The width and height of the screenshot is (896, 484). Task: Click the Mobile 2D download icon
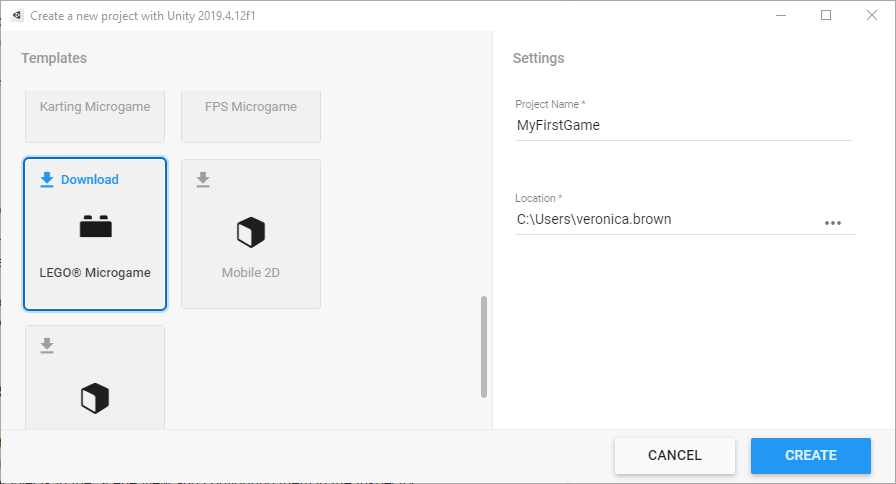click(202, 180)
